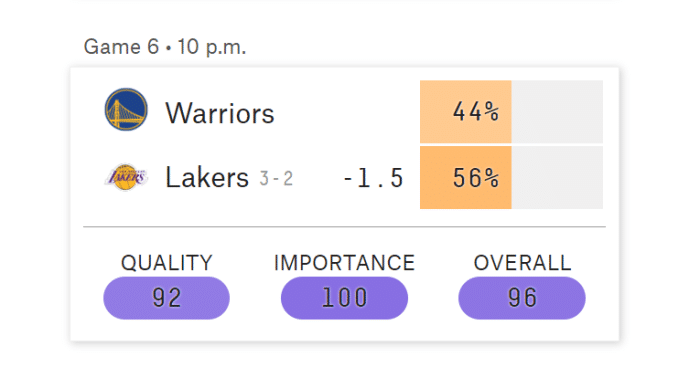Click the Lakers 3-2 series record
Viewport: 700px width, 367px height.
point(276,179)
